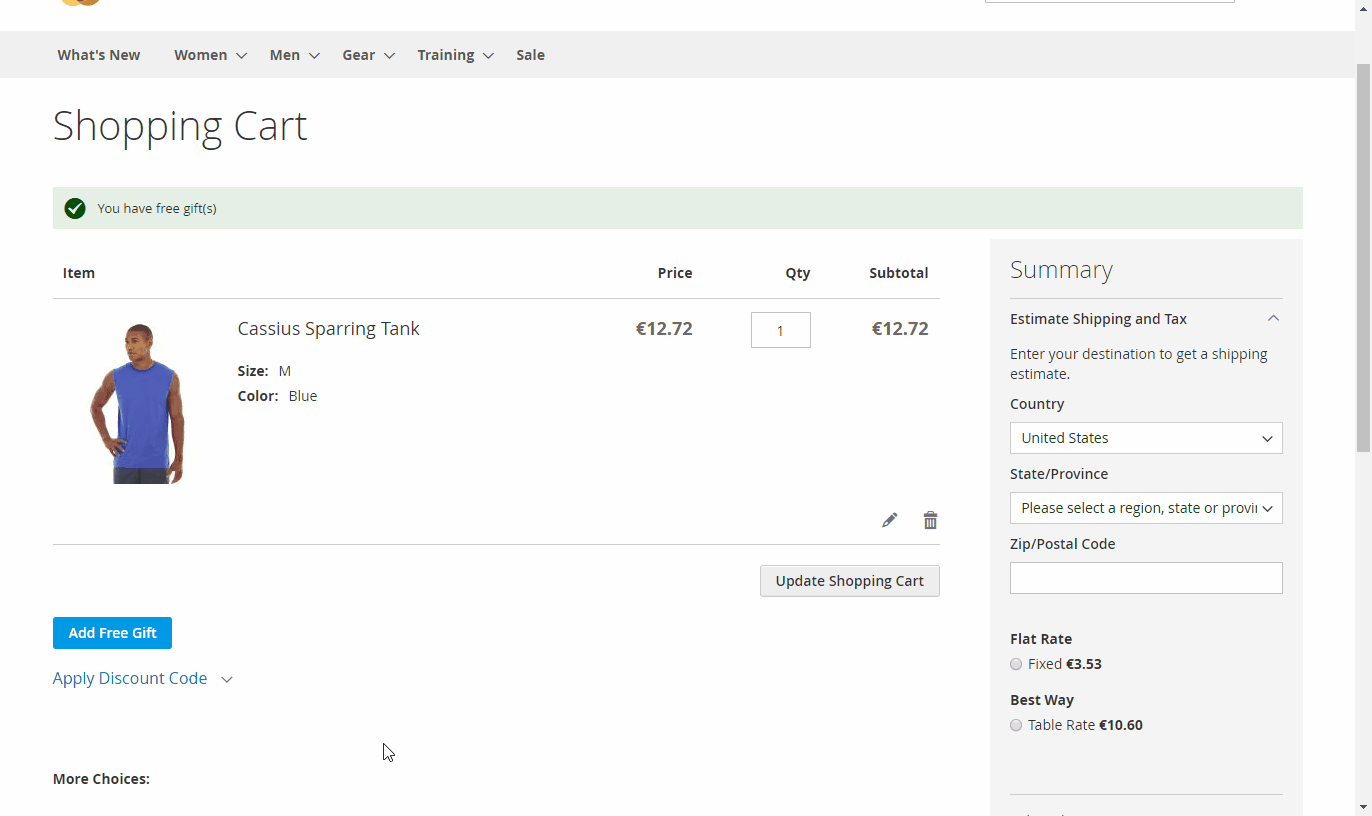Click the trash icon to remove item
1372x816 pixels.
(930, 520)
